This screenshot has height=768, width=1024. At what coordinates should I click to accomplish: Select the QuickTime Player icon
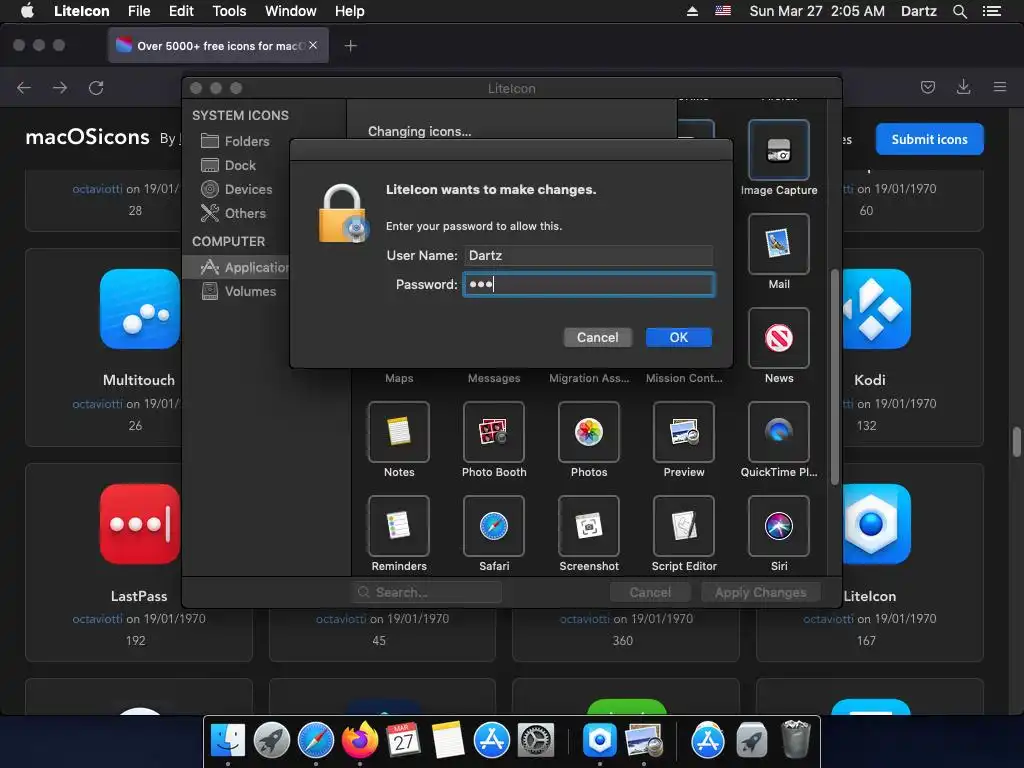click(778, 432)
